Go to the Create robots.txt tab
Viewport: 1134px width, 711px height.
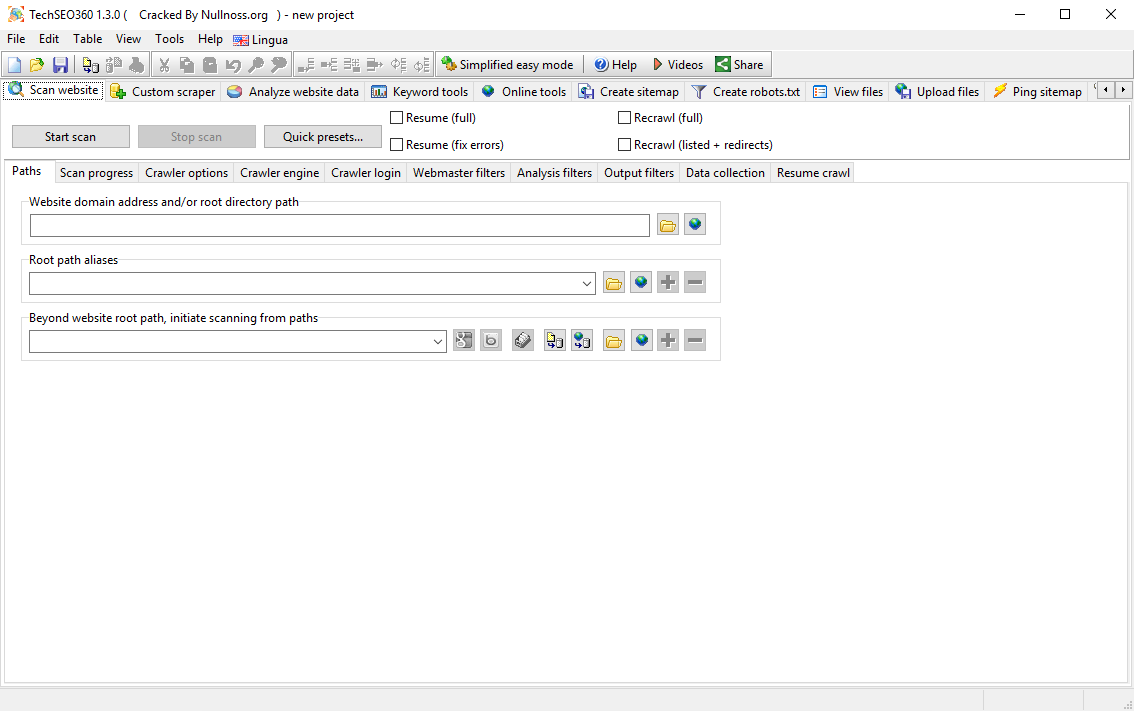coord(746,92)
